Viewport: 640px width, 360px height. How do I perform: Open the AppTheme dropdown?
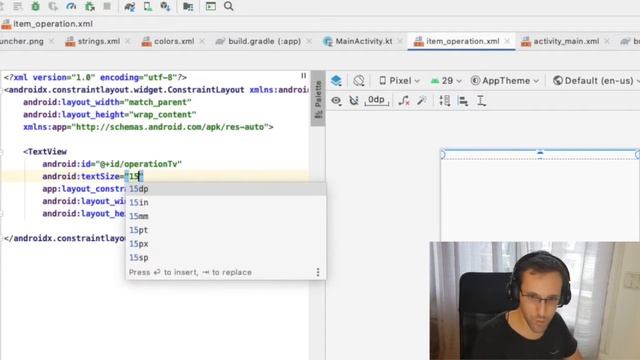pos(505,80)
